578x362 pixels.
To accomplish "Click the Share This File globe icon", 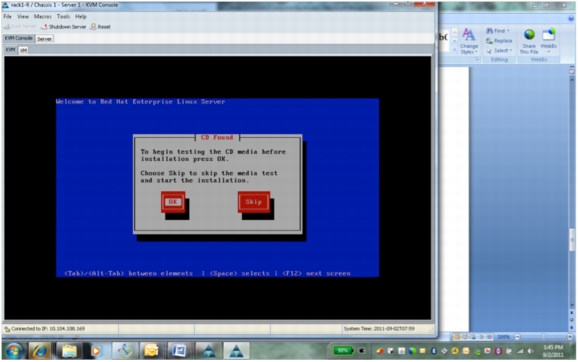I will click(x=529, y=35).
